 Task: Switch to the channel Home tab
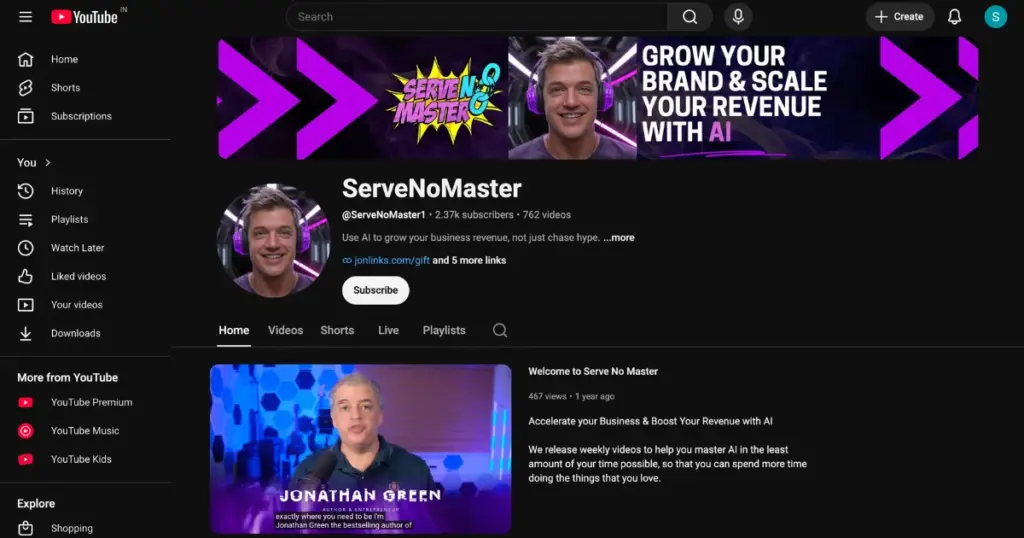pyautogui.click(x=234, y=330)
